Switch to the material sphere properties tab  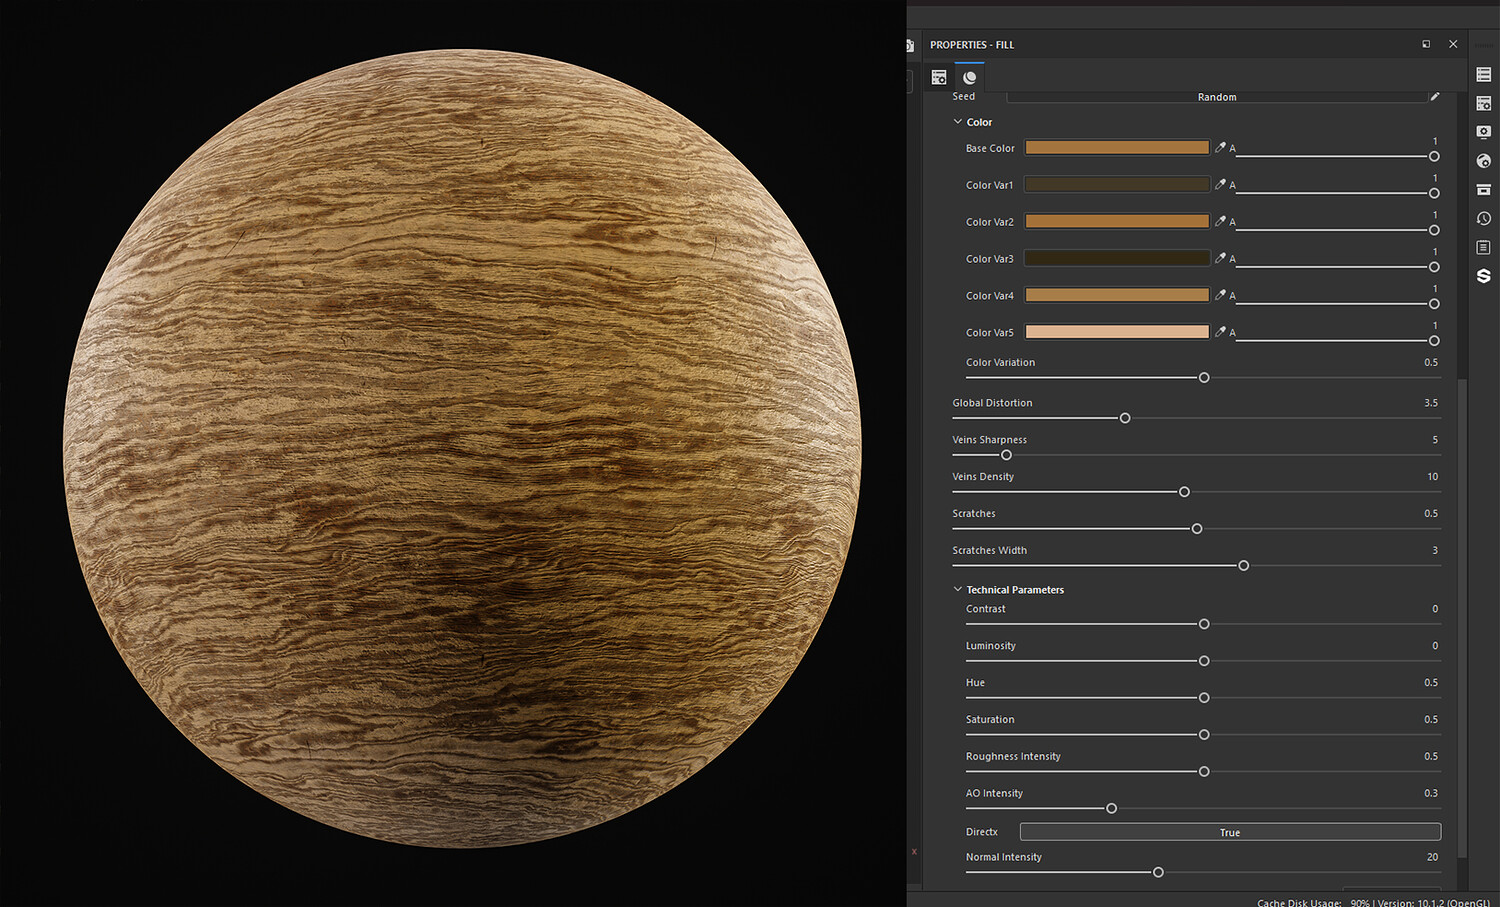(x=969, y=77)
